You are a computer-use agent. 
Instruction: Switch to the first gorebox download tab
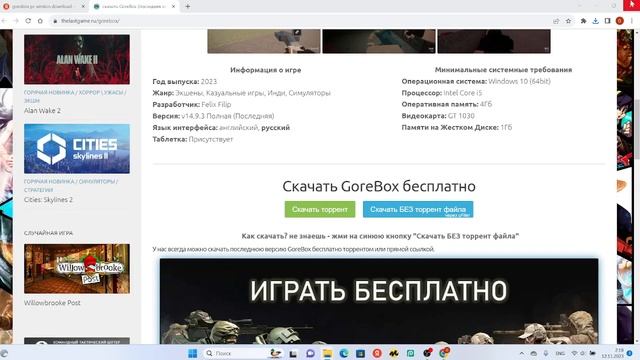click(x=43, y=7)
